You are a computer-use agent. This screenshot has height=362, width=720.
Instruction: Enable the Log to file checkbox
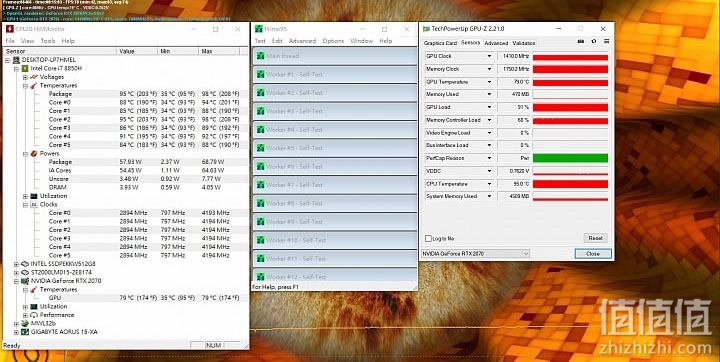coord(428,238)
